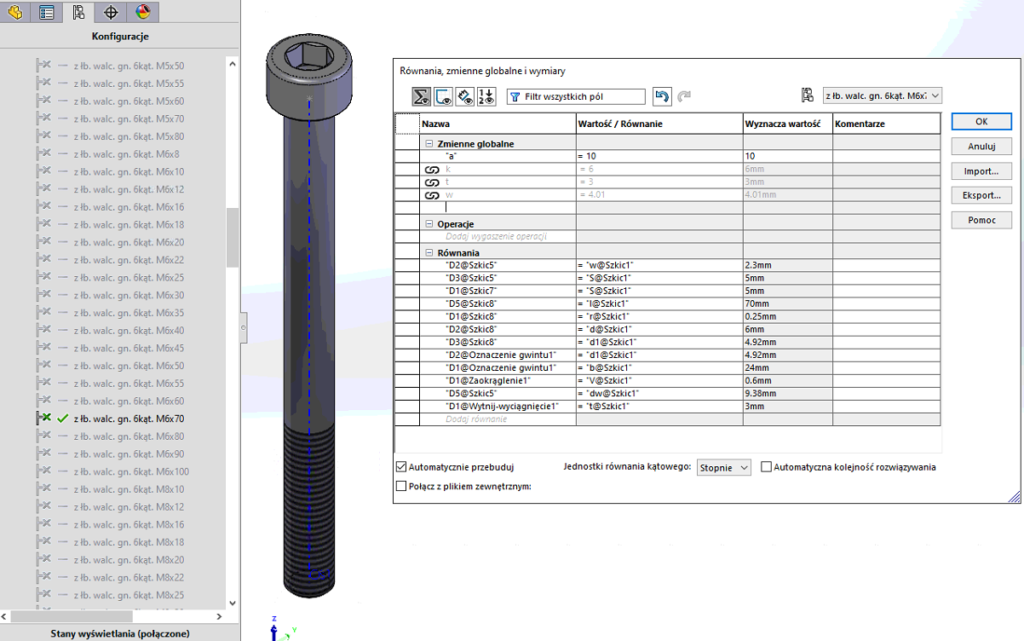Image resolution: width=1024 pixels, height=641 pixels.
Task: Select configuration z łb. walc. M6x80
Action: click(x=129, y=436)
